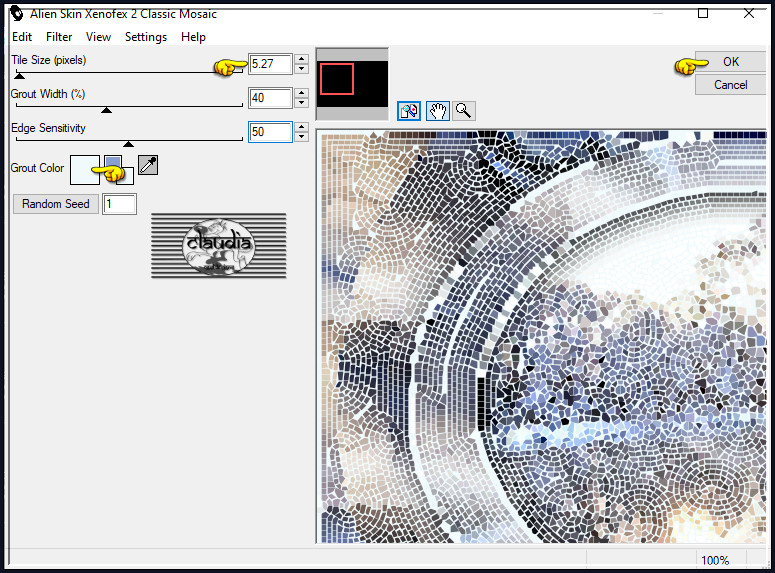Toggle the split preview icon
Viewport: 775px width, 573px height.
coord(409,111)
